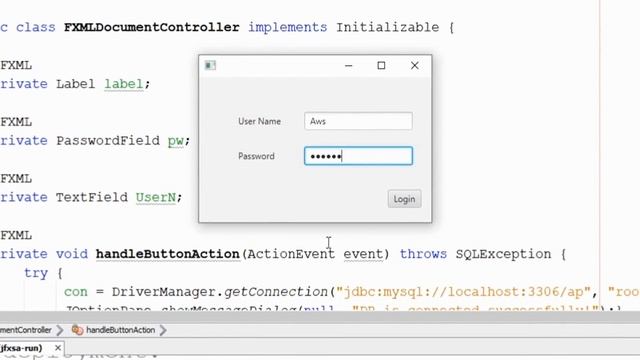Expand the arrow after mentController breadcrumb
640x360 pixels.
pyautogui.click(x=60, y=330)
